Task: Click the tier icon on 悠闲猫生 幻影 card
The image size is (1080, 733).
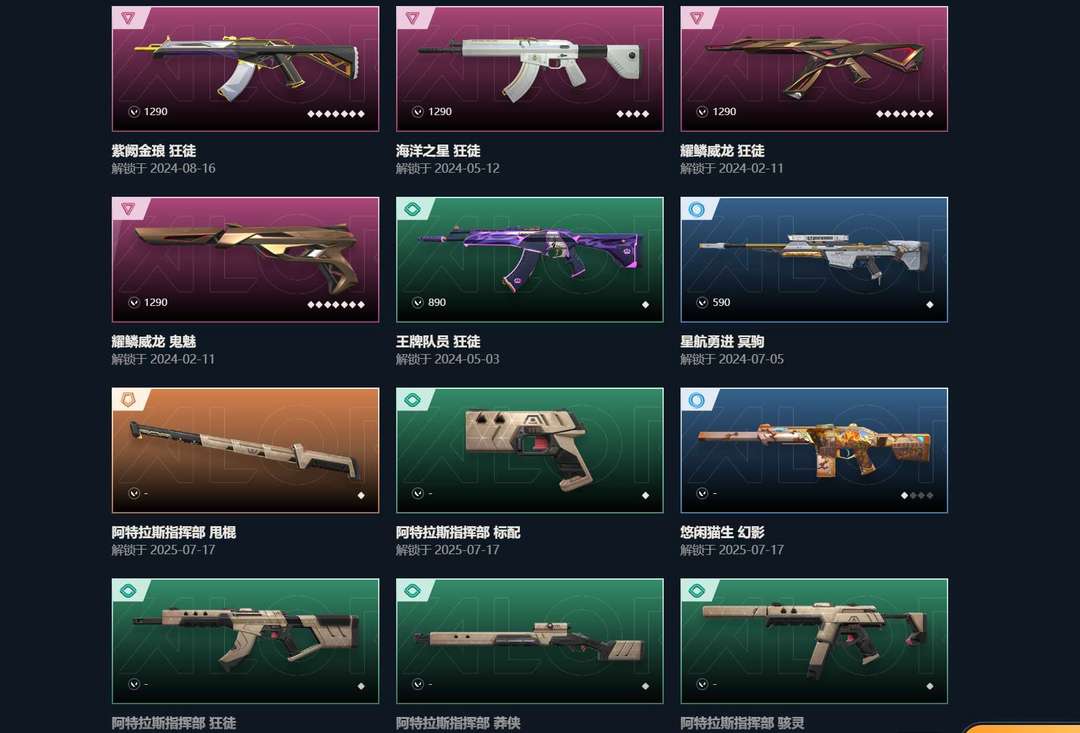Action: coord(696,400)
